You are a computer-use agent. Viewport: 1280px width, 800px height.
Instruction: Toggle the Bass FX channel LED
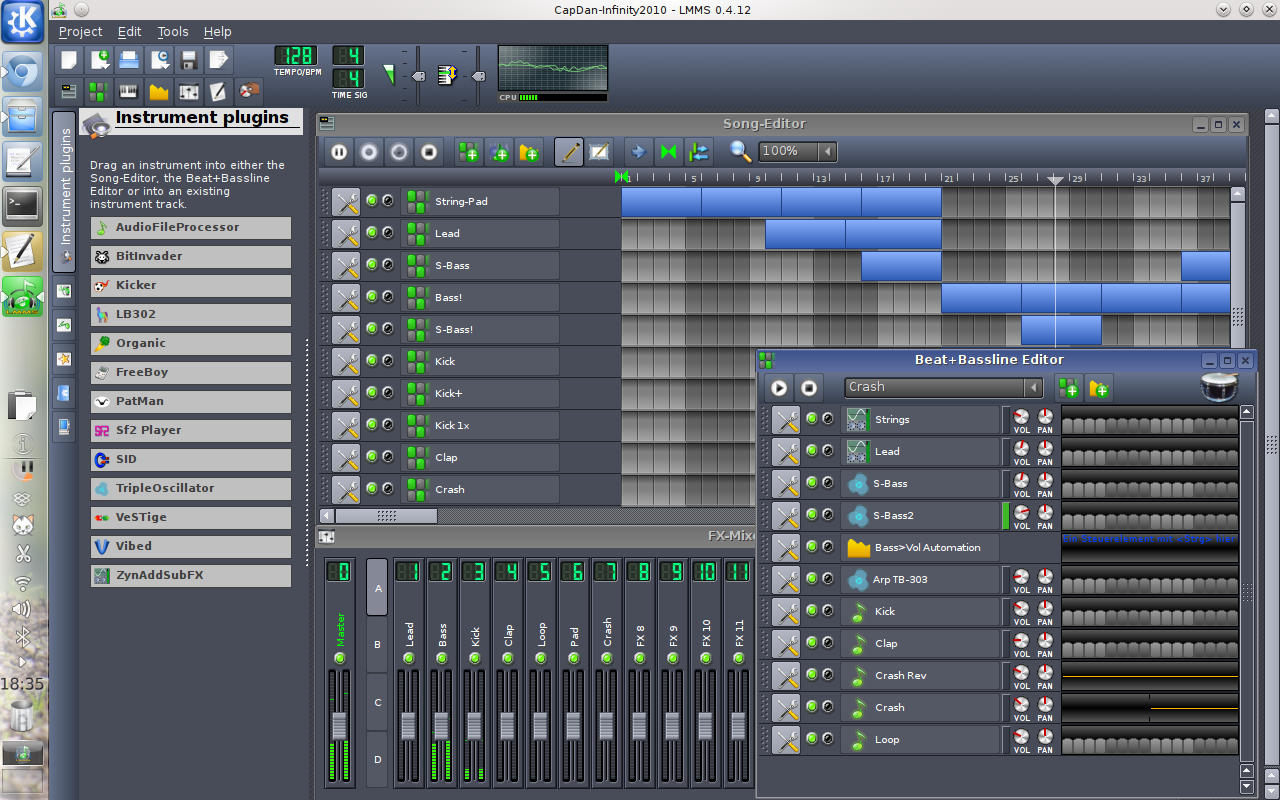442,658
